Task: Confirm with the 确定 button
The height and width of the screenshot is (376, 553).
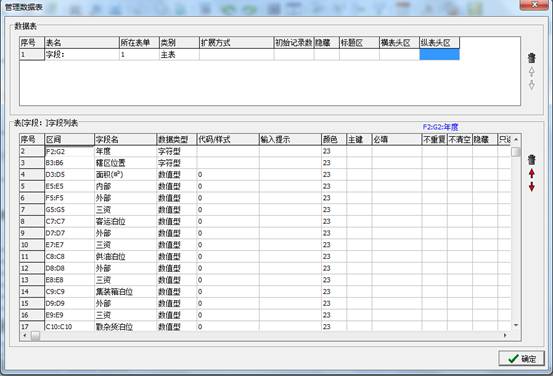Action: (522, 359)
